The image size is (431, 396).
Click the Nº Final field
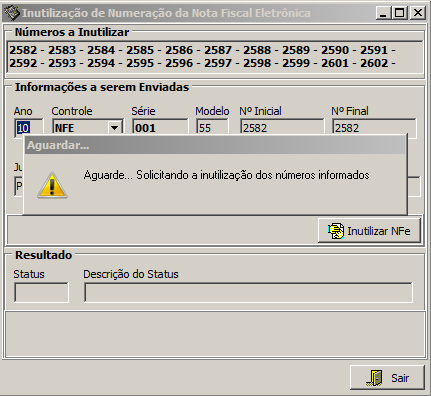374,128
